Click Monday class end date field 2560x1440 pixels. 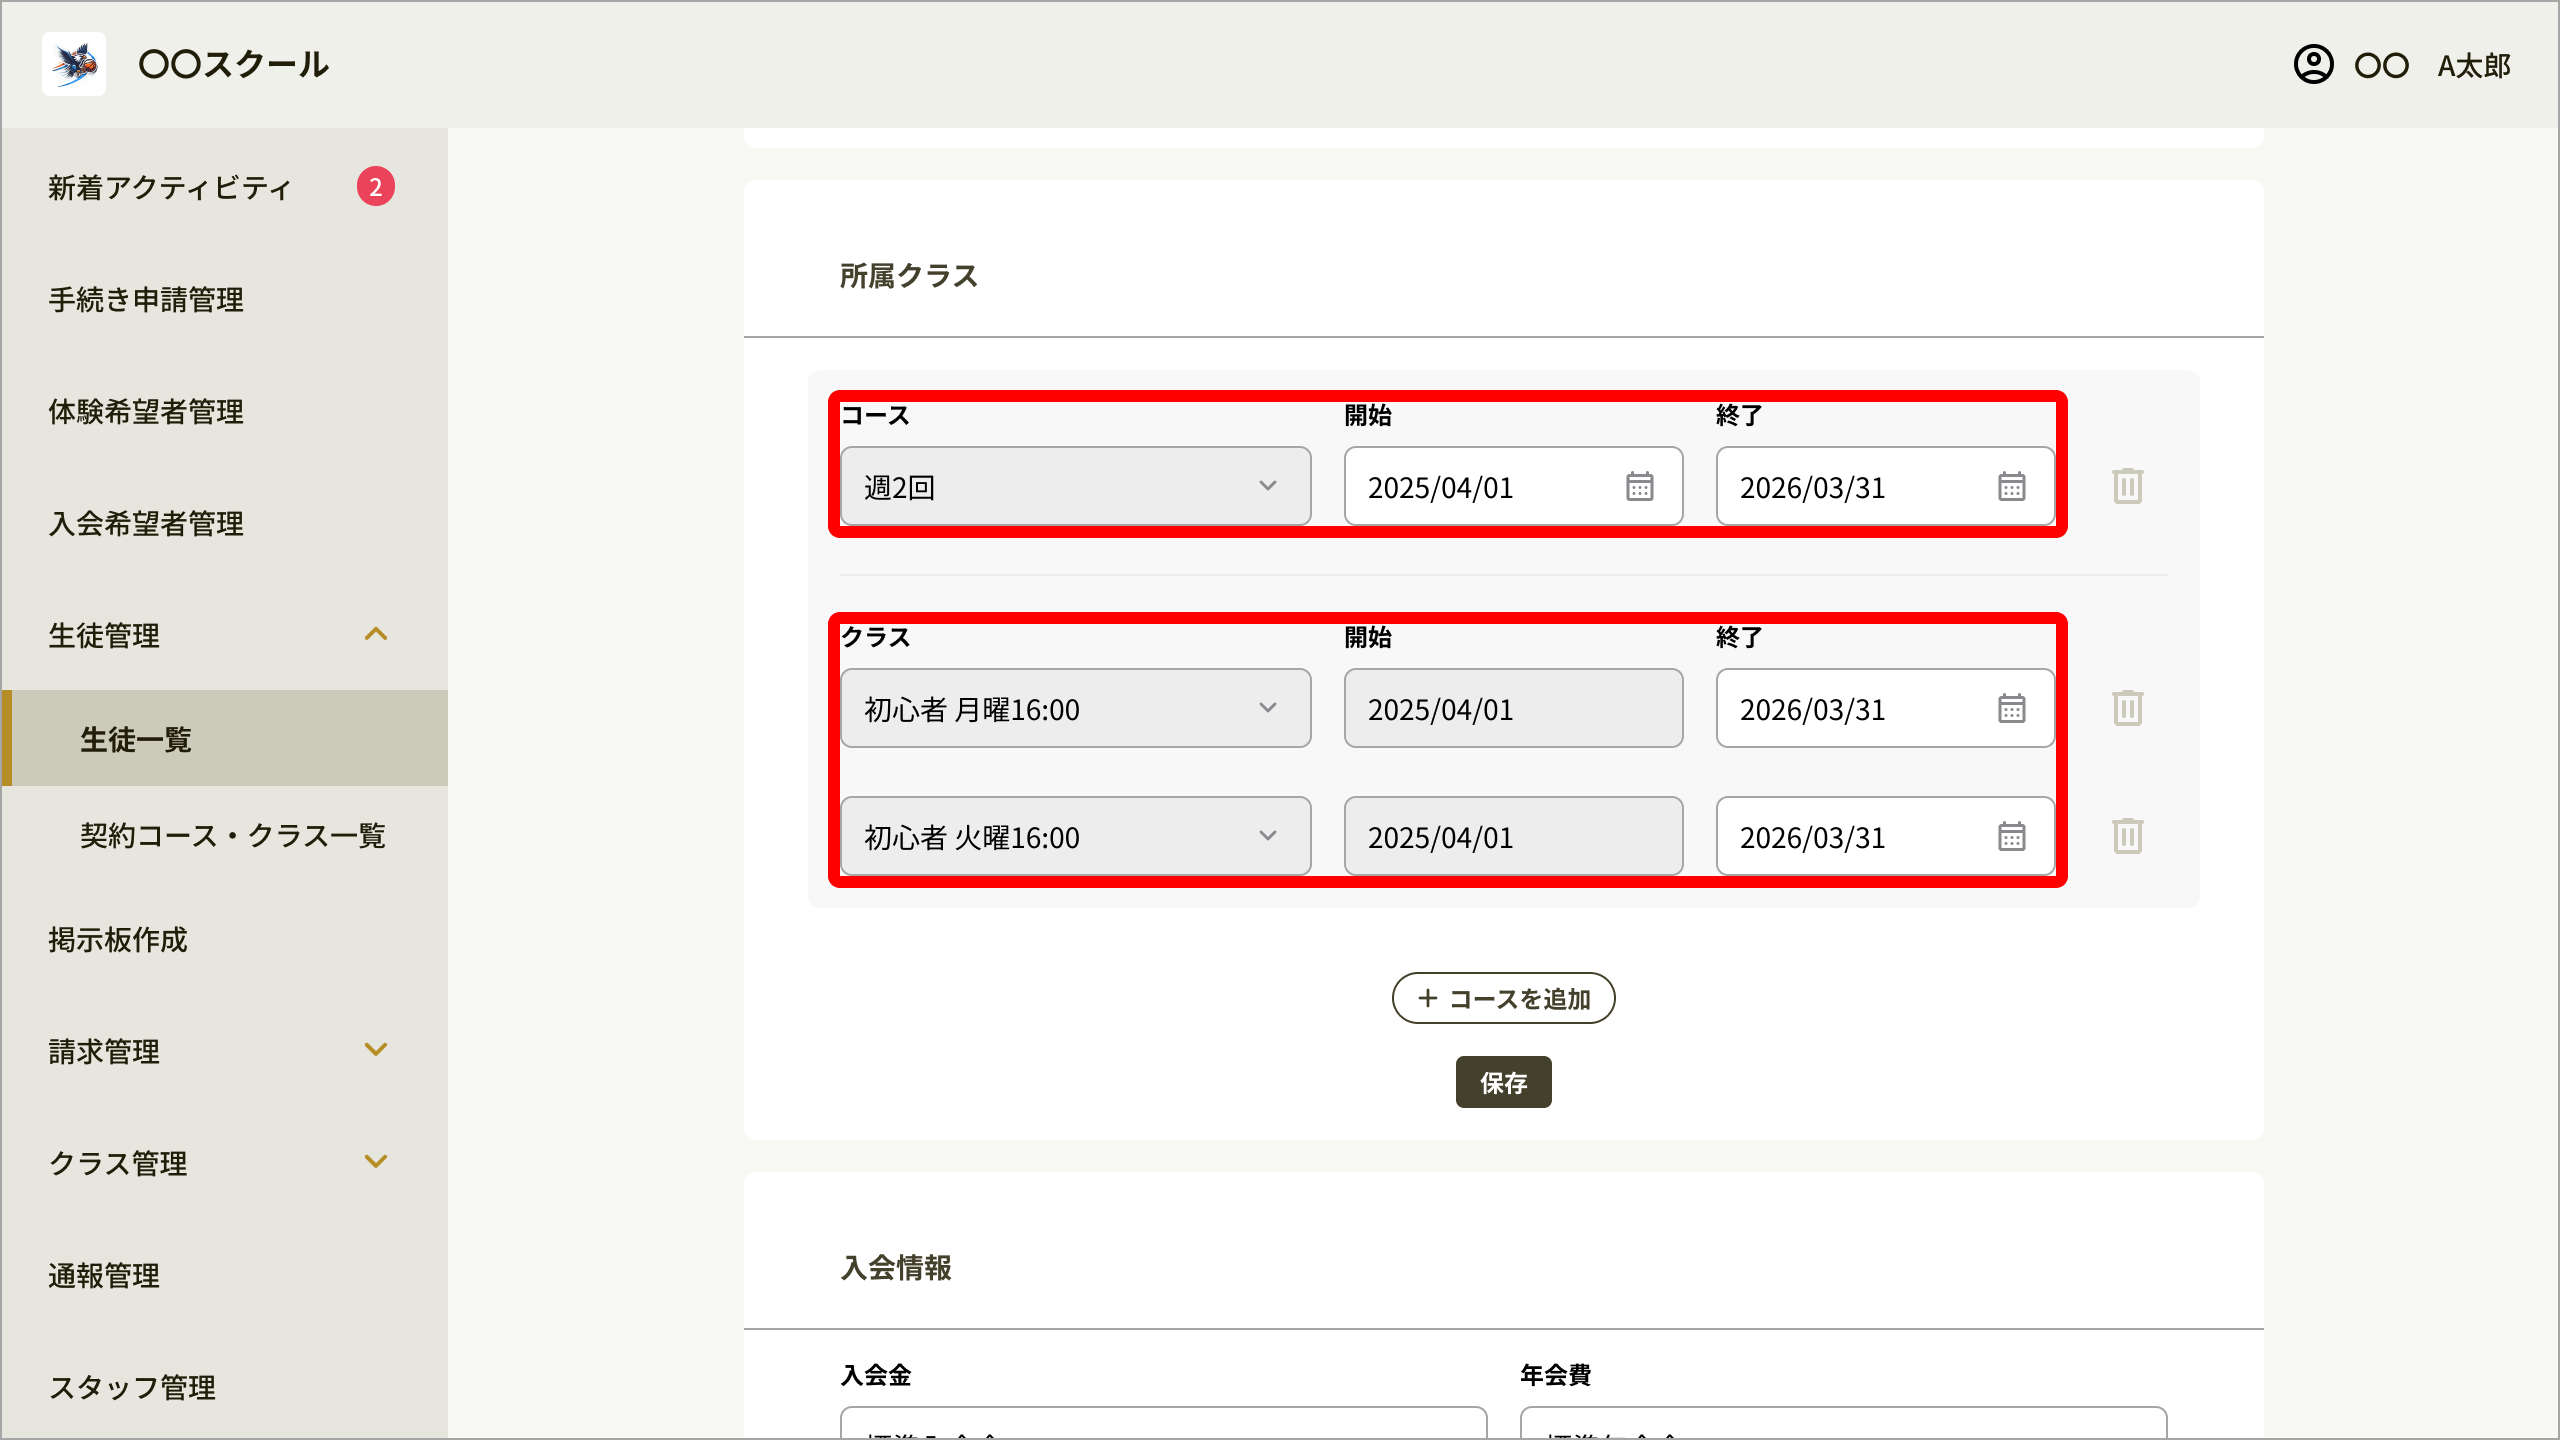(1885, 709)
